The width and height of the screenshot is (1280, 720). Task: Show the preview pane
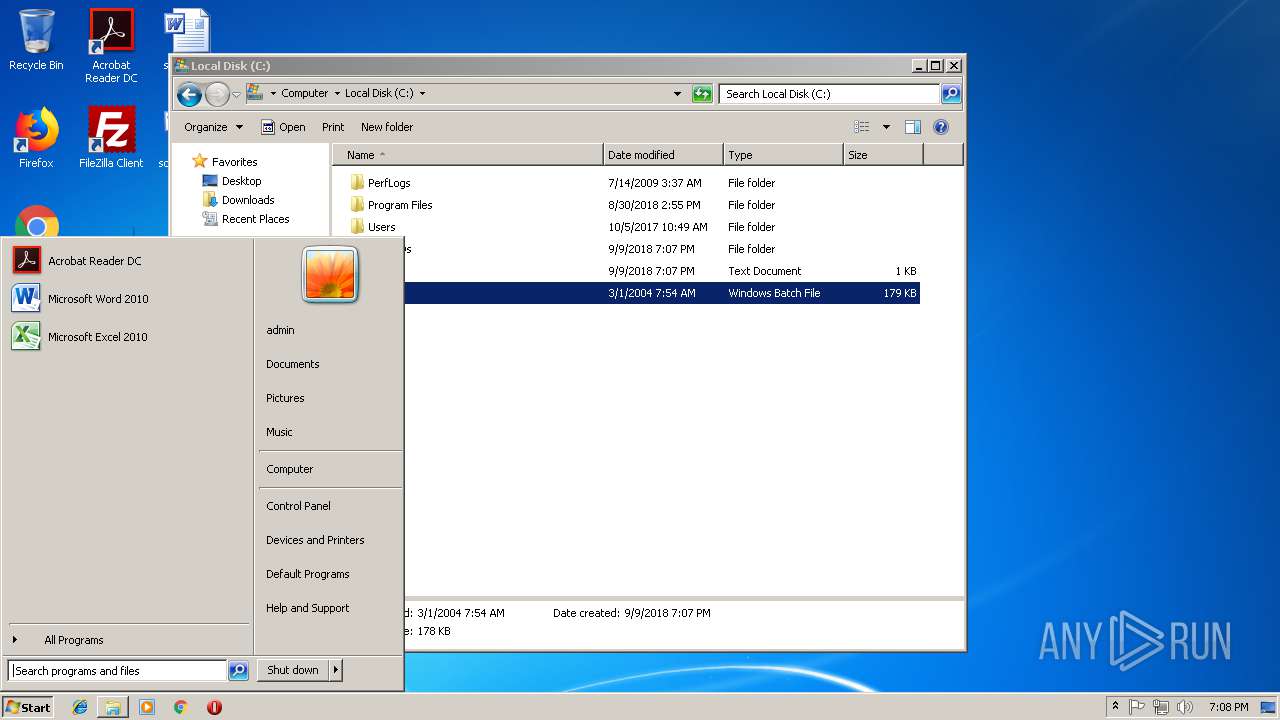pos(912,127)
